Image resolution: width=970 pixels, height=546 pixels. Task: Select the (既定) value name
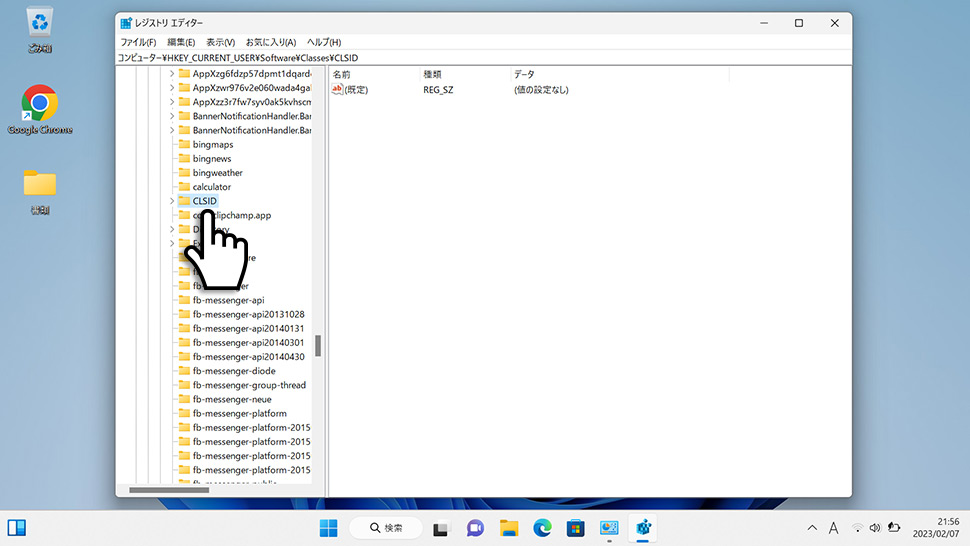click(356, 90)
